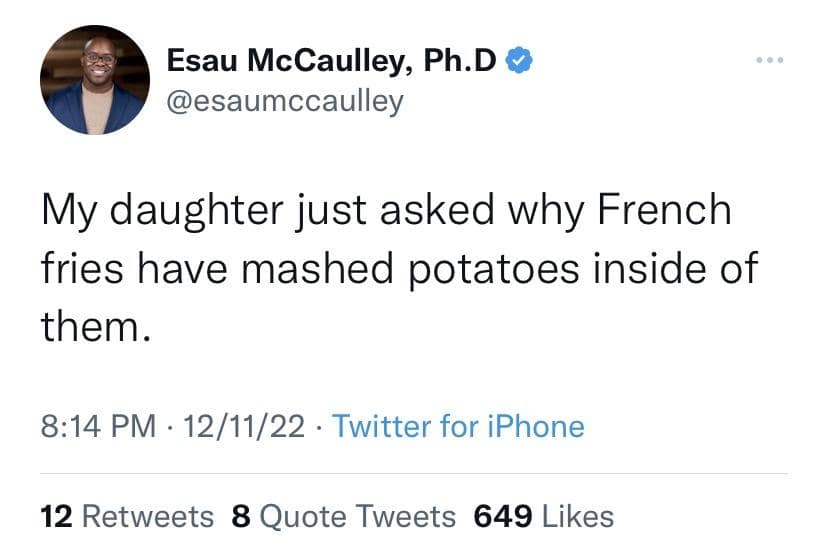Open the Twitter for iPhone source link

(458, 427)
